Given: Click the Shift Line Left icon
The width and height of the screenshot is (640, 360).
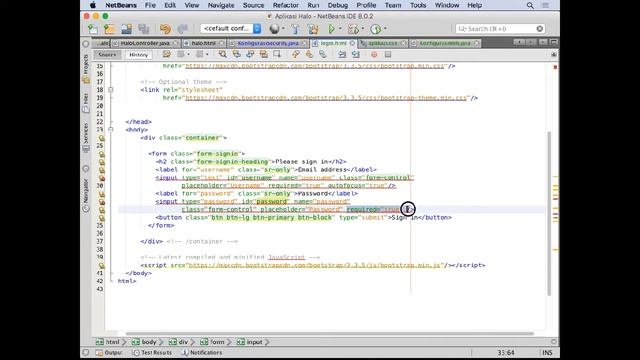Looking at the screenshot, I should [342, 54].
